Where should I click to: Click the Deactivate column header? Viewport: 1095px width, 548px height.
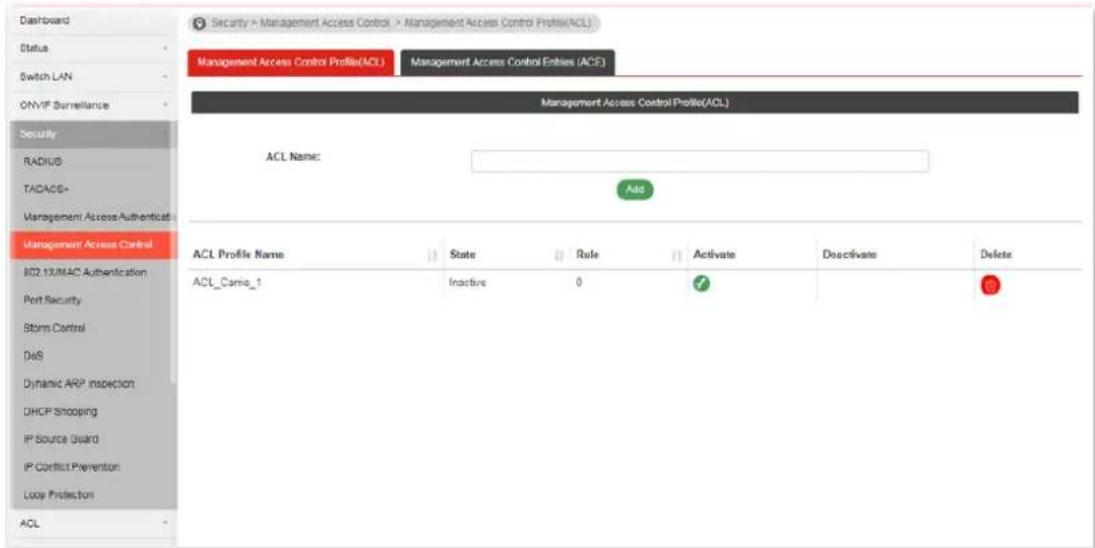(x=850, y=256)
